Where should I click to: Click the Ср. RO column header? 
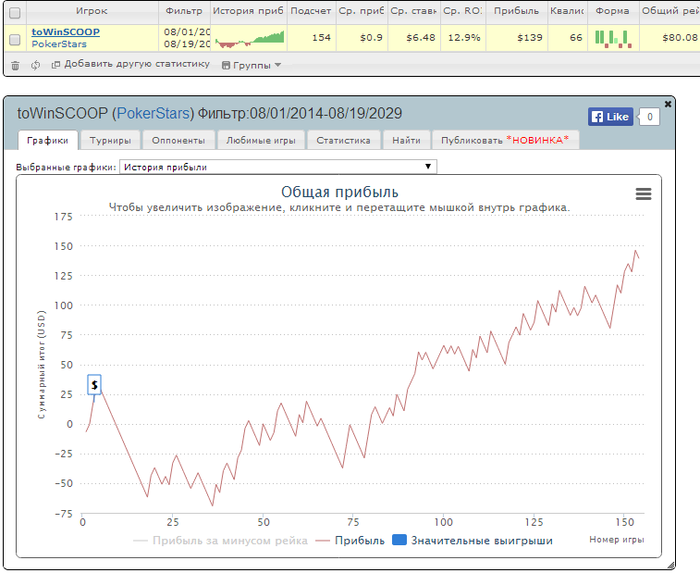[x=463, y=11]
